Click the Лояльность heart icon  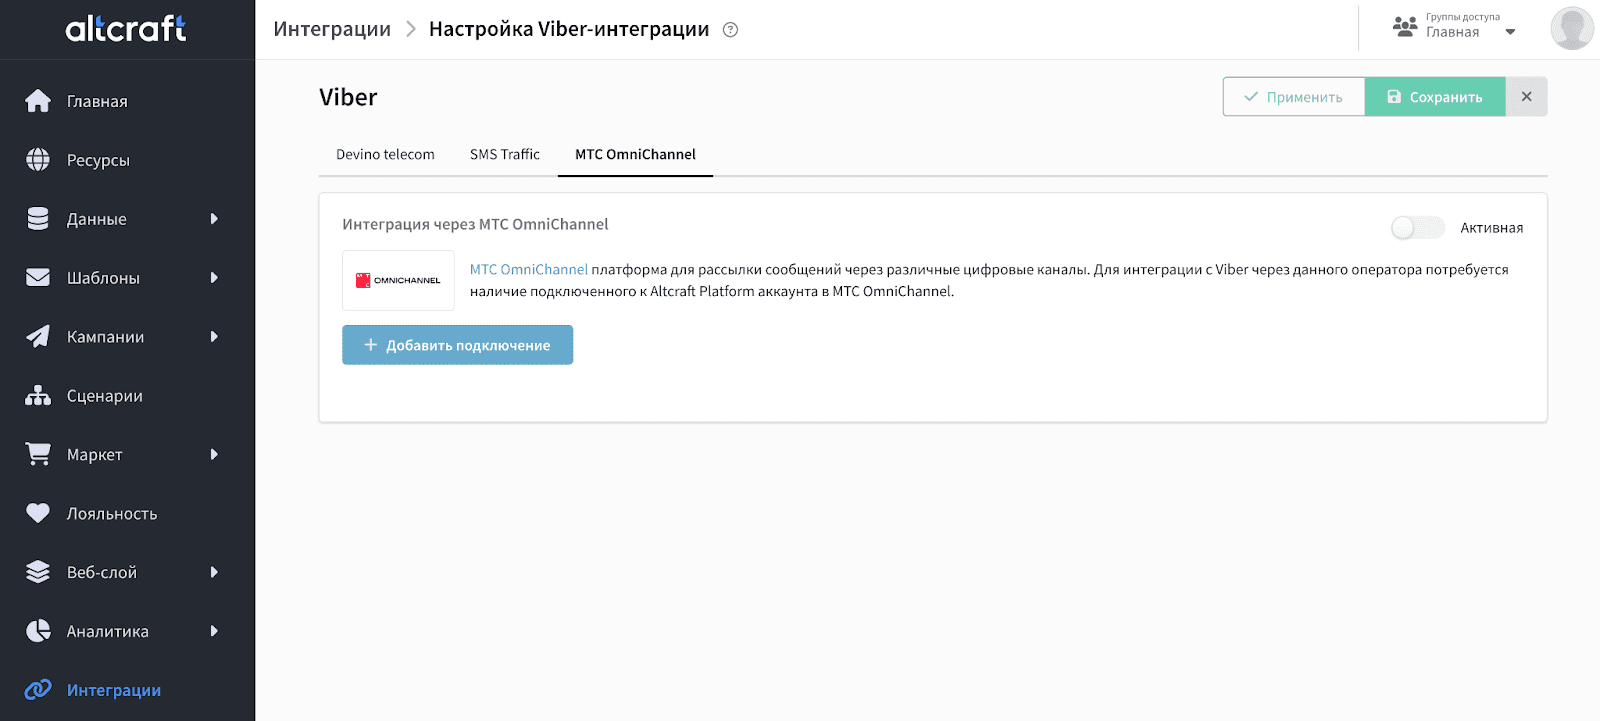[38, 513]
